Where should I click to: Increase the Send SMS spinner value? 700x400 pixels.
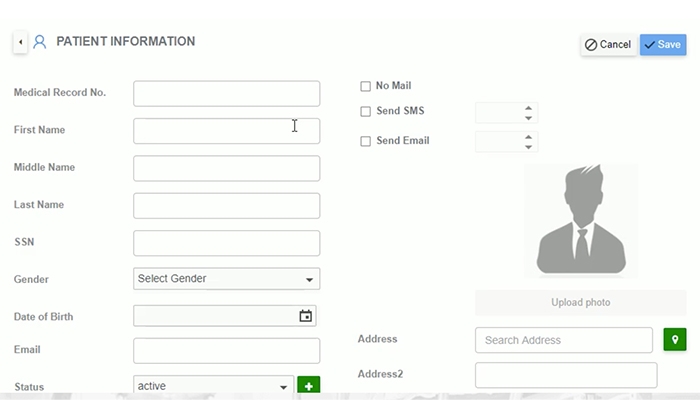coord(529,108)
